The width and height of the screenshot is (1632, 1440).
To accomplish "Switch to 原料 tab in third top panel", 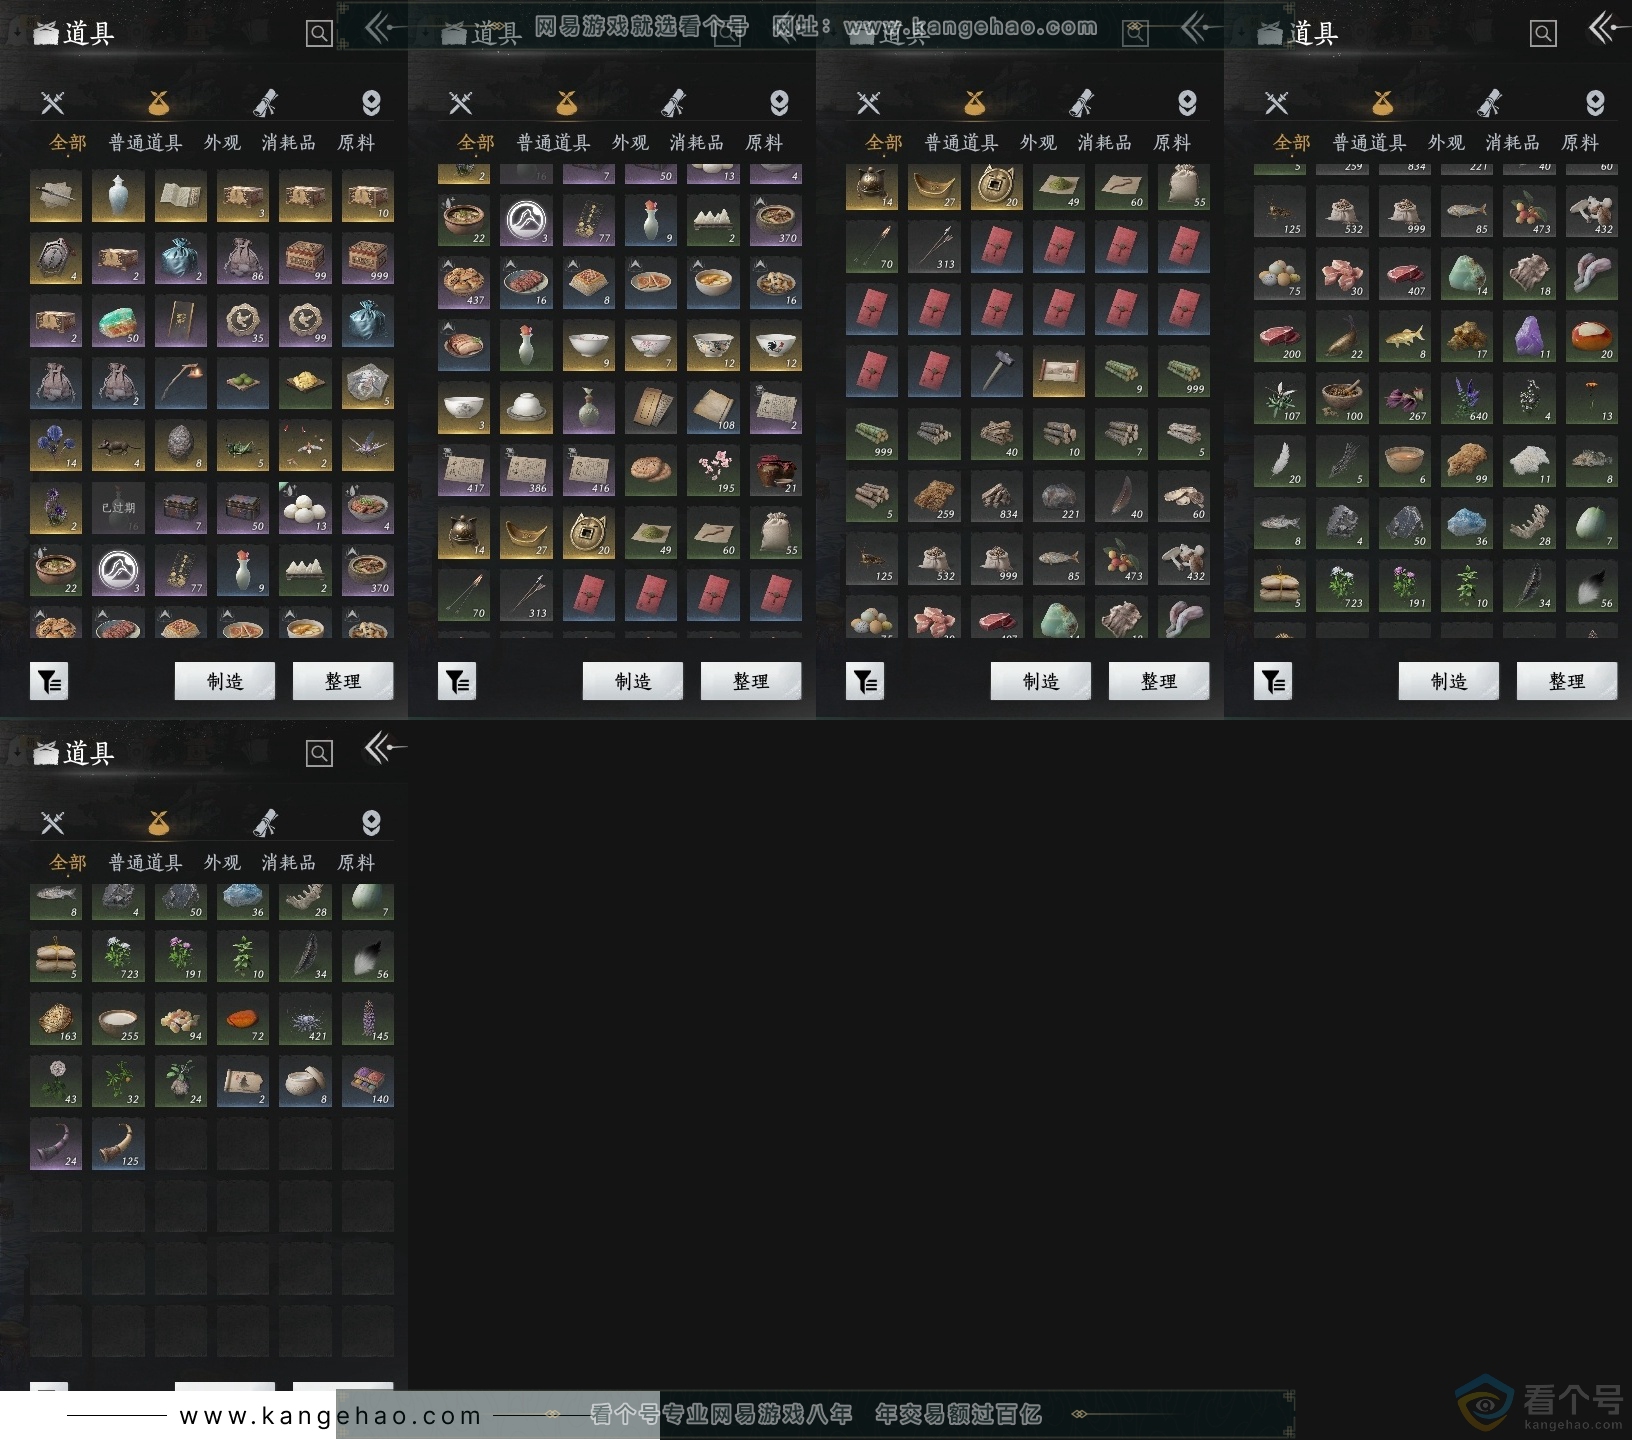I will click(x=1172, y=143).
